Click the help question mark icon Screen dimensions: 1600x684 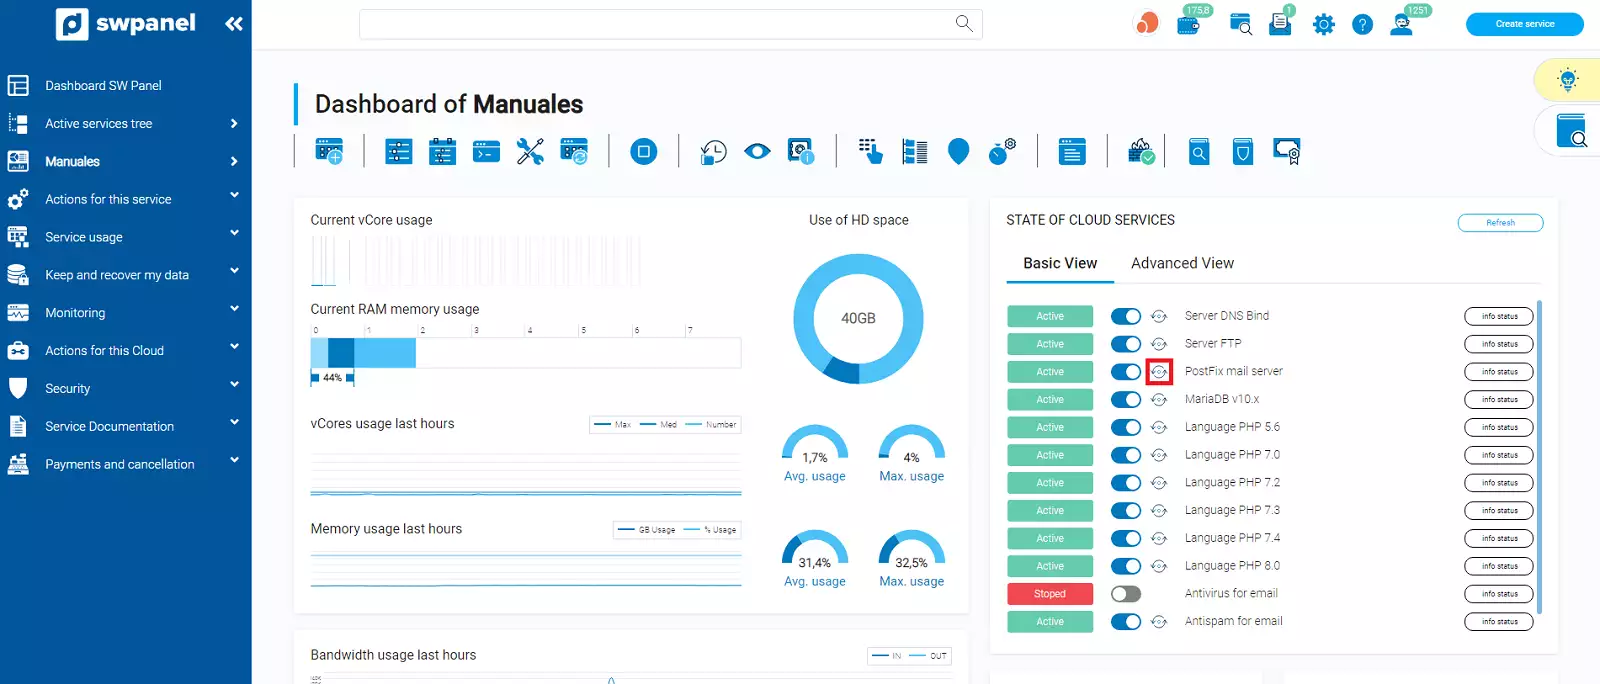(x=1362, y=24)
